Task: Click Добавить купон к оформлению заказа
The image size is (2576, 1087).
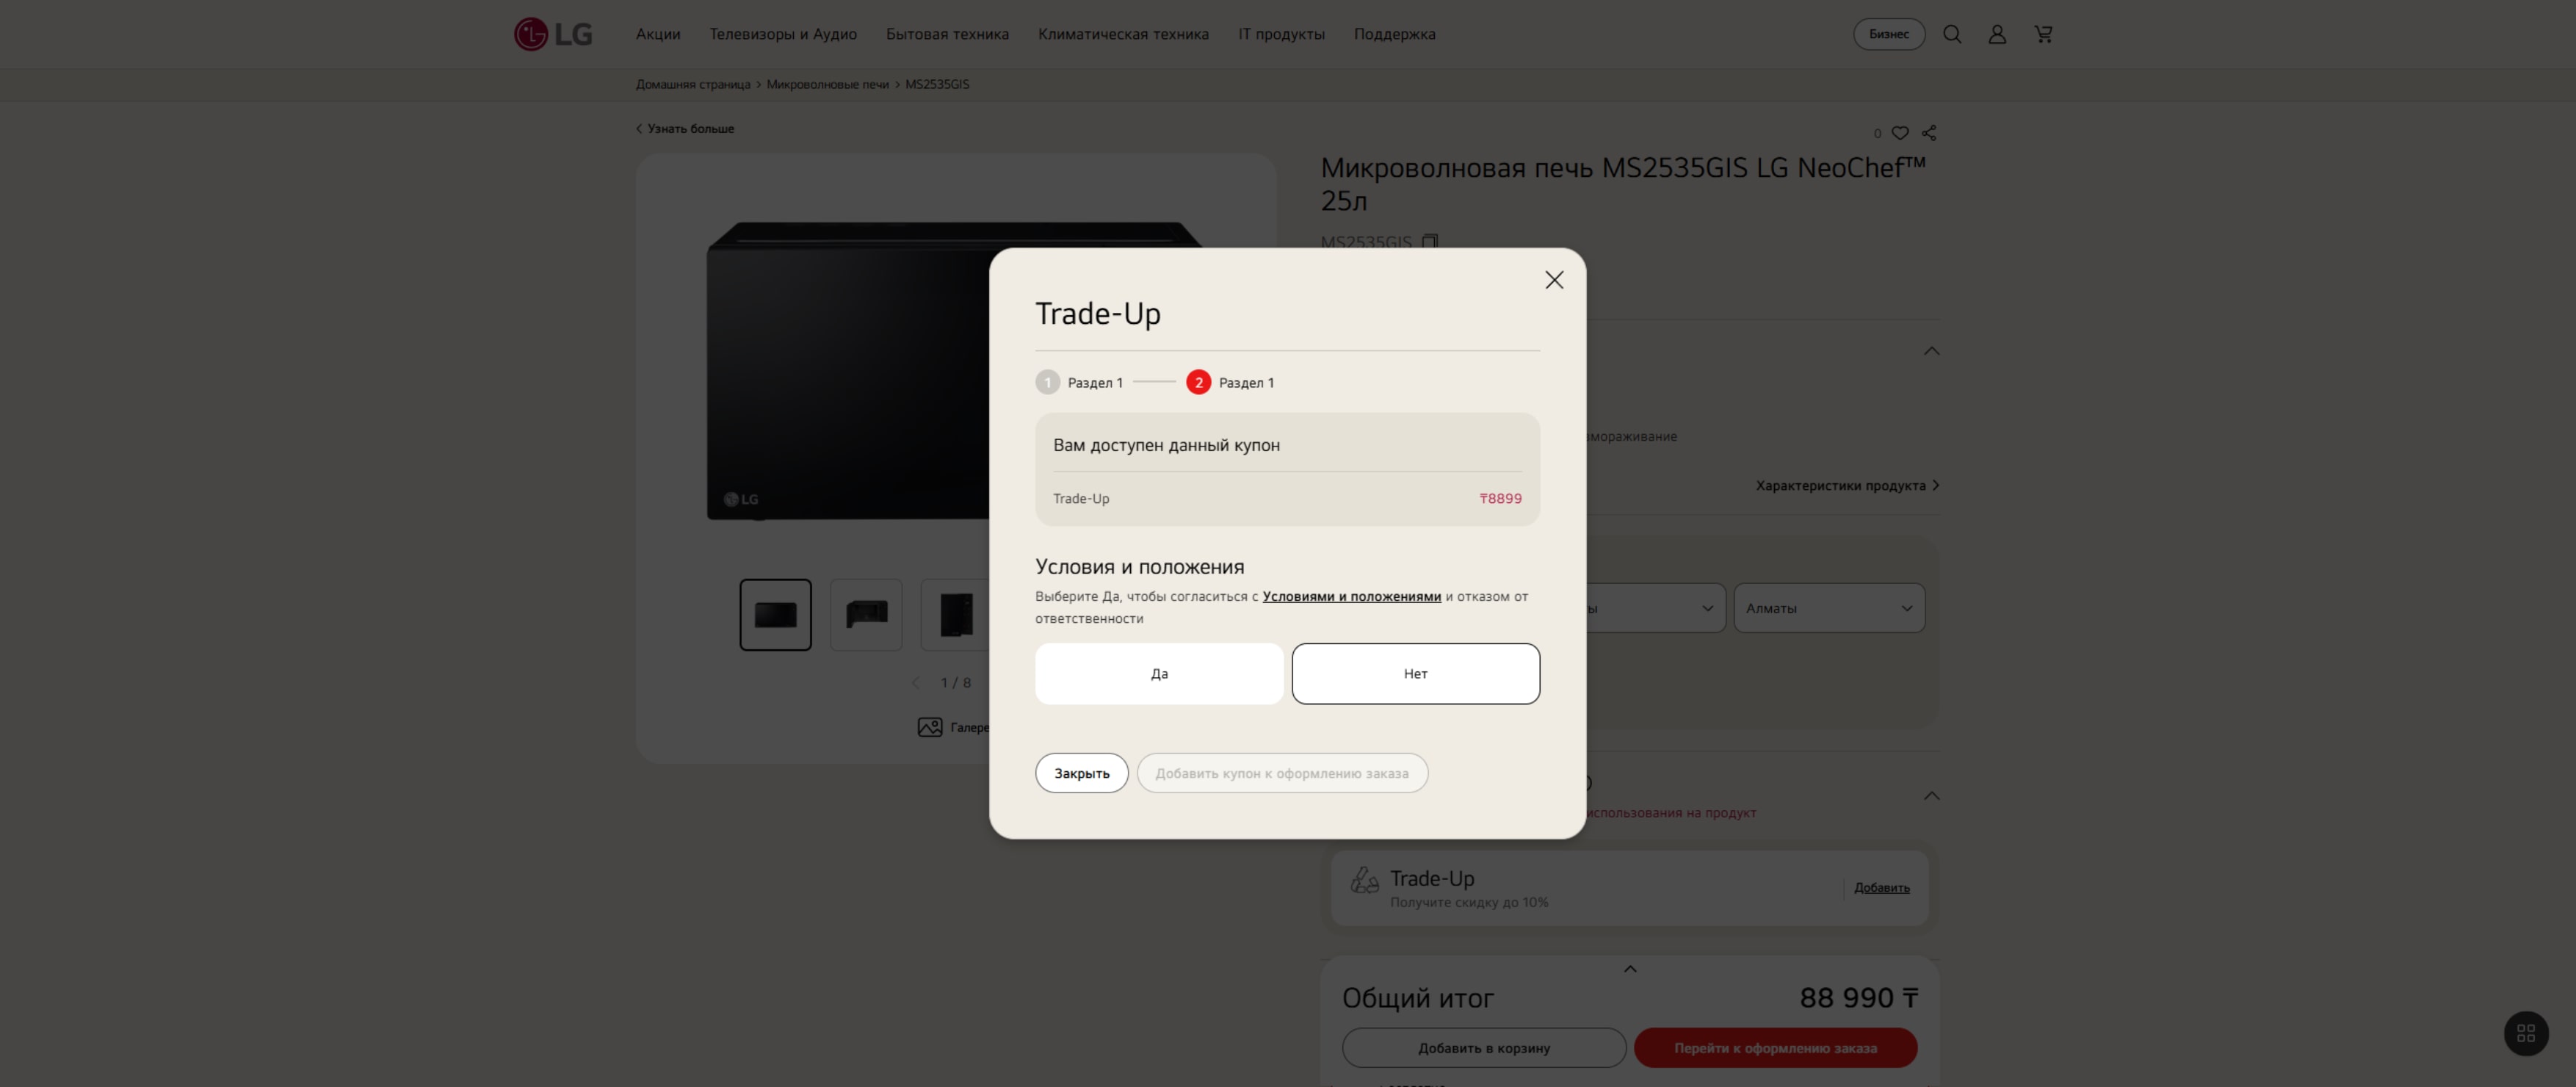Action: click(x=1282, y=773)
